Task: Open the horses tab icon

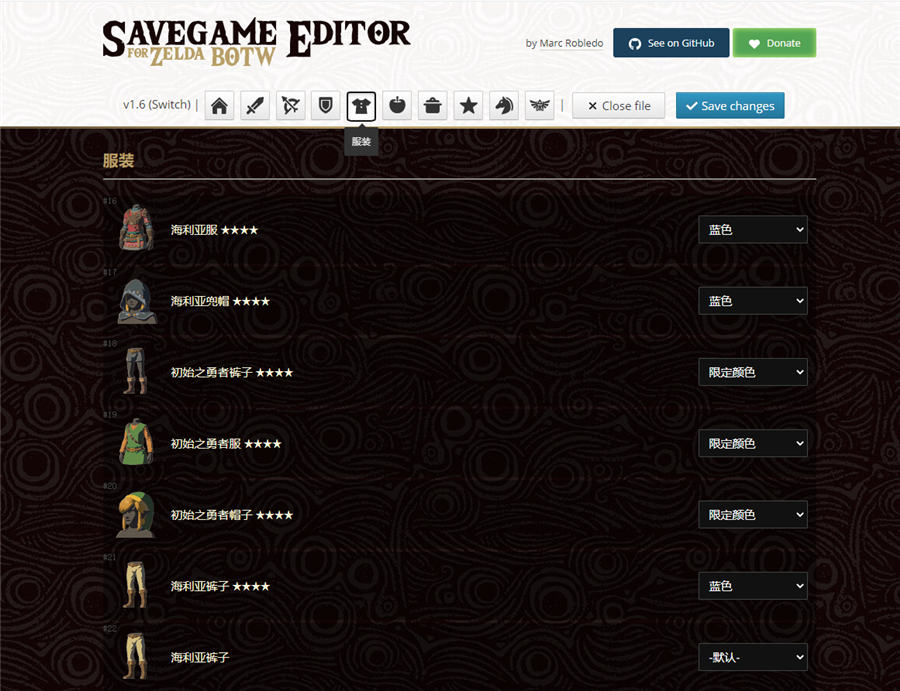Action: tap(504, 106)
